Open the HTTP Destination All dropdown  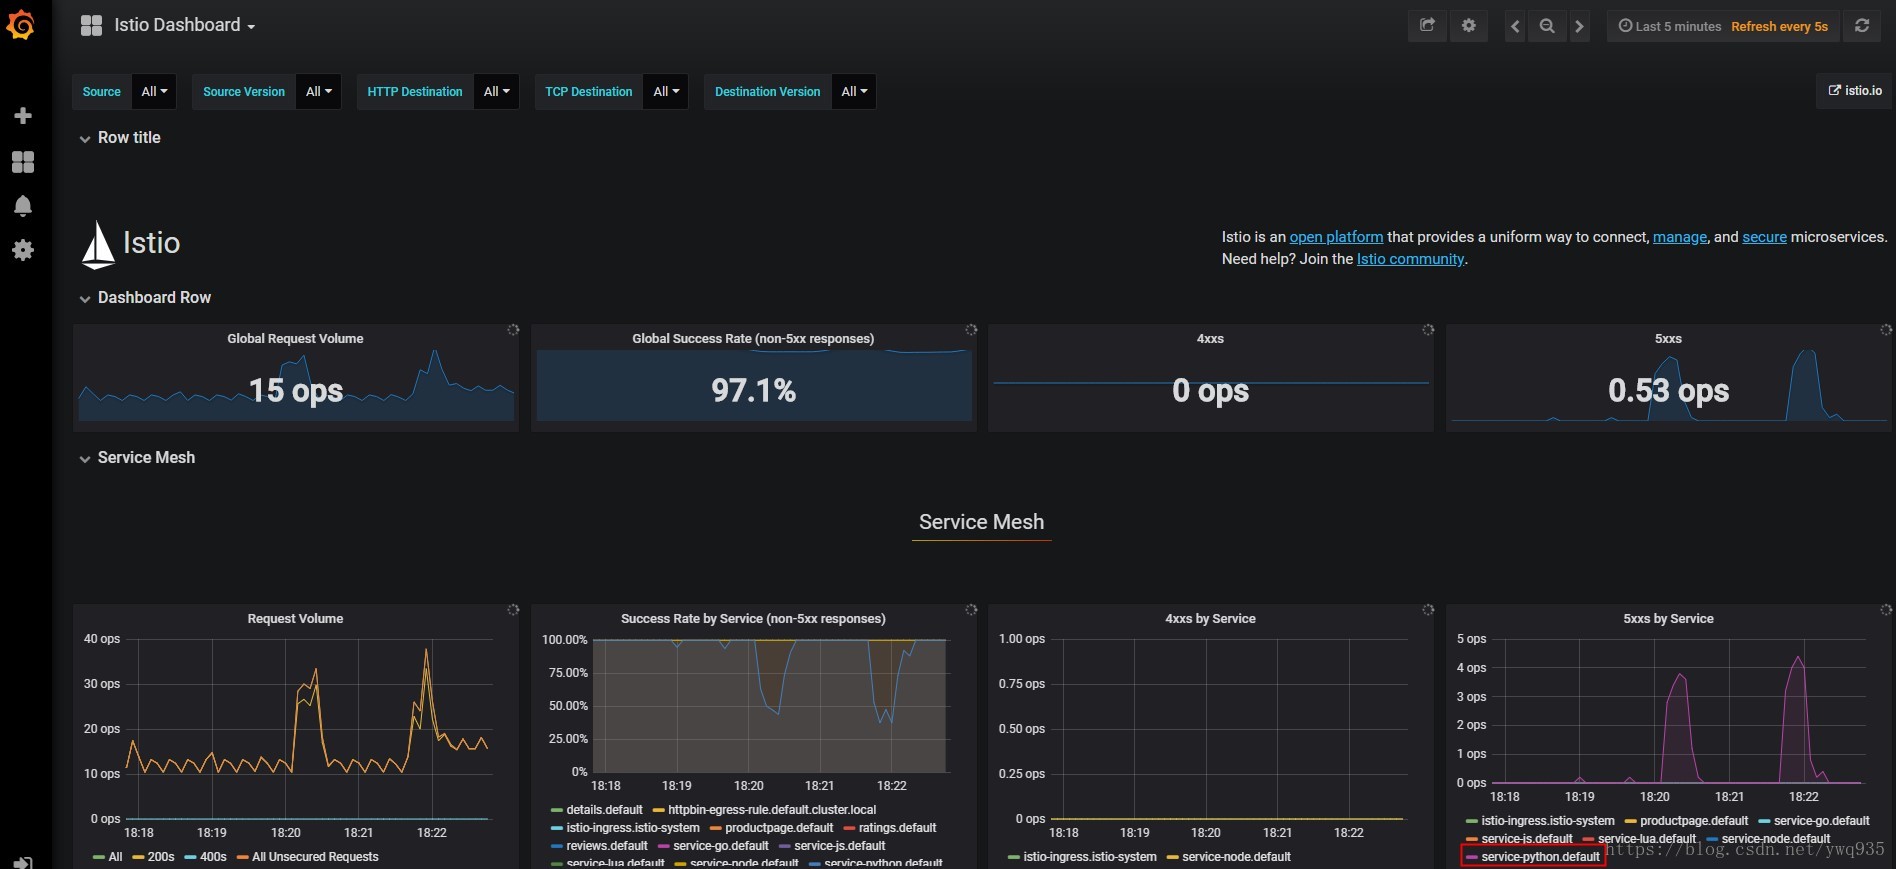click(x=496, y=91)
